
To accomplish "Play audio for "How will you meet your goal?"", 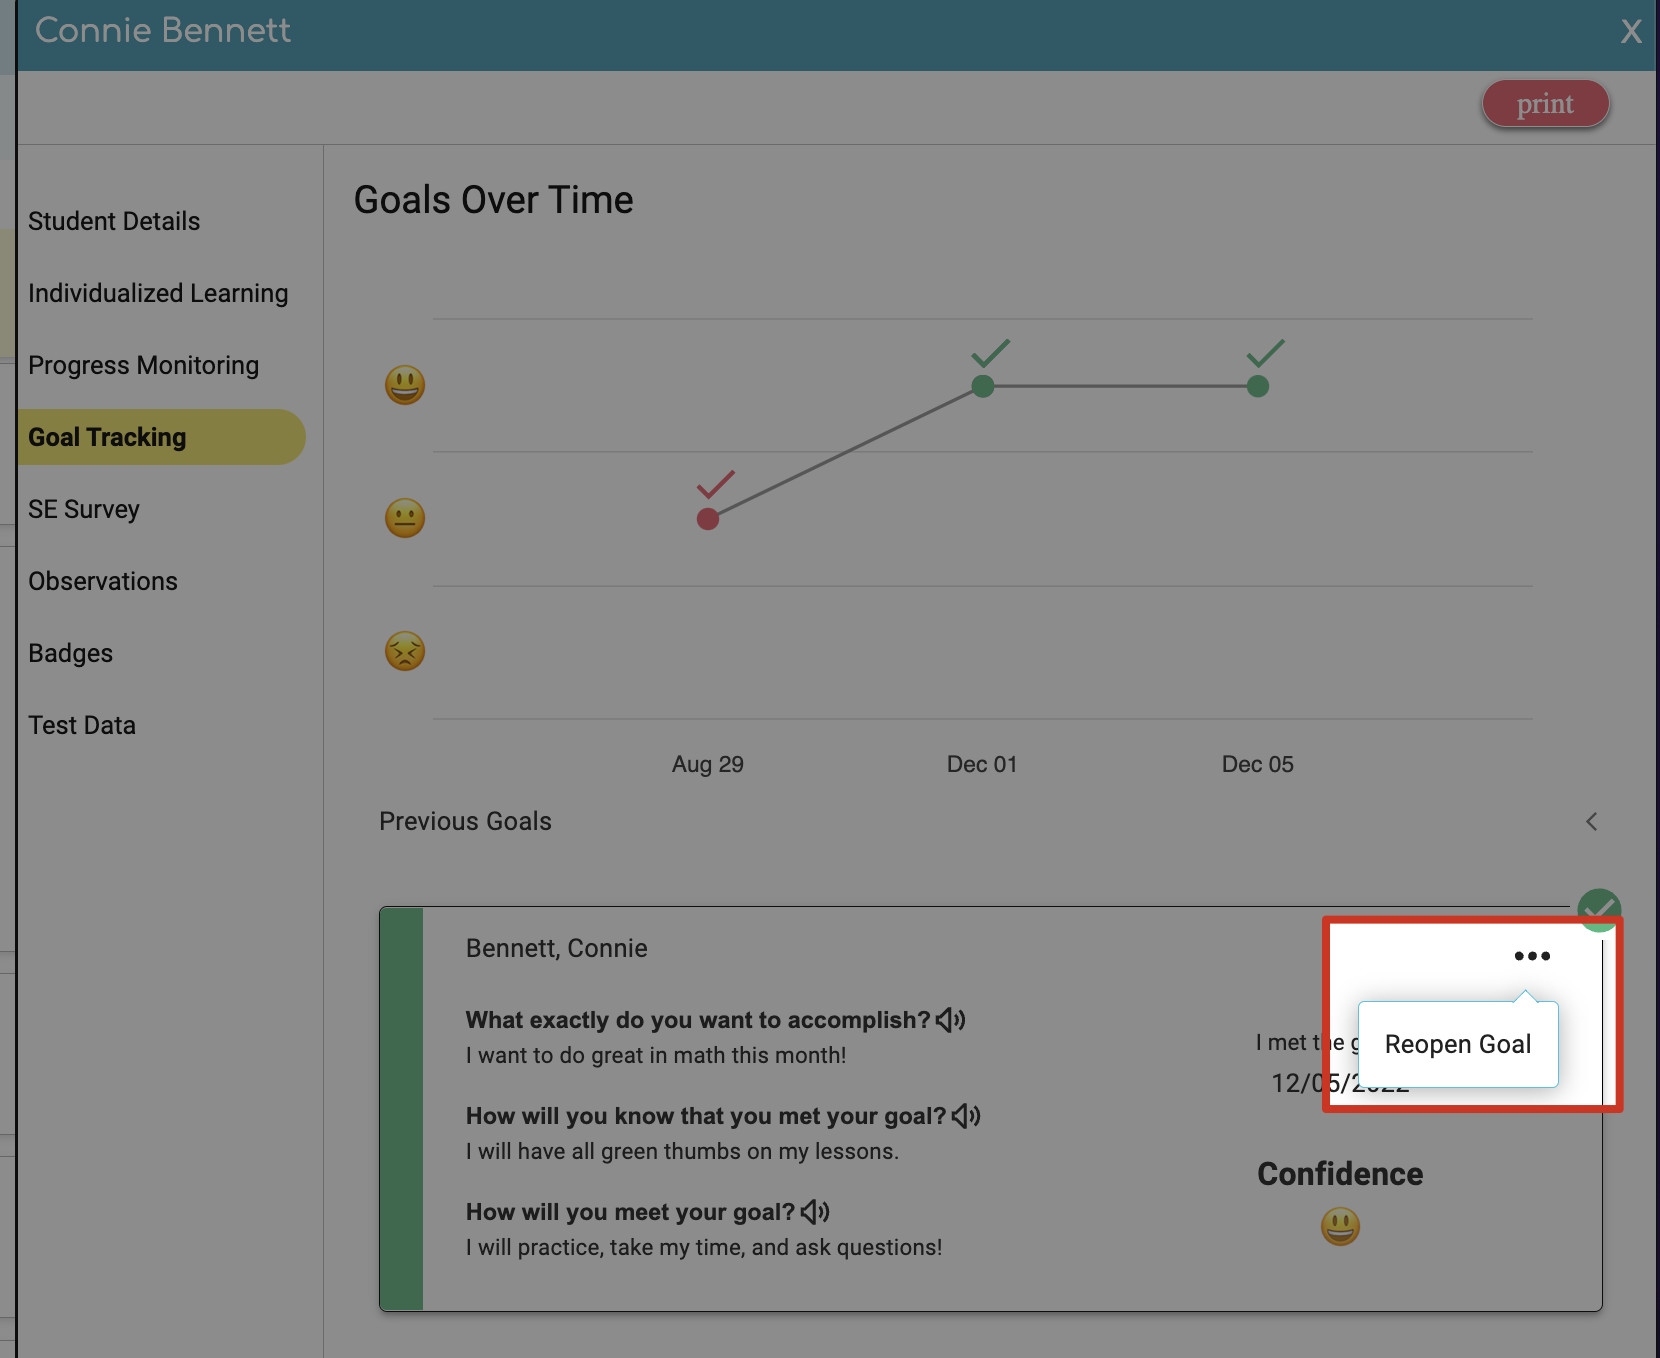I will pyautogui.click(x=816, y=1211).
